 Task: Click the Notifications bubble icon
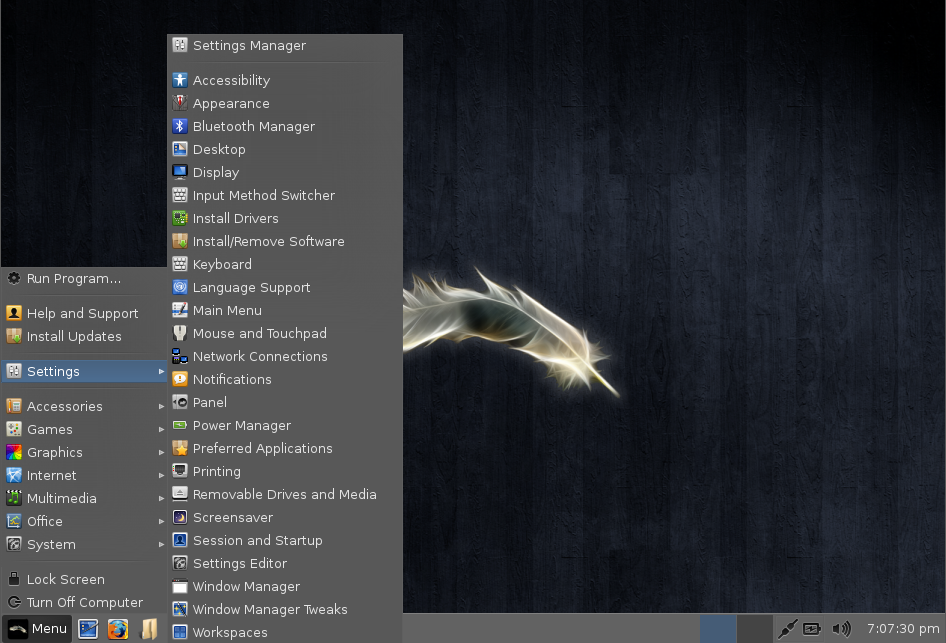180,379
